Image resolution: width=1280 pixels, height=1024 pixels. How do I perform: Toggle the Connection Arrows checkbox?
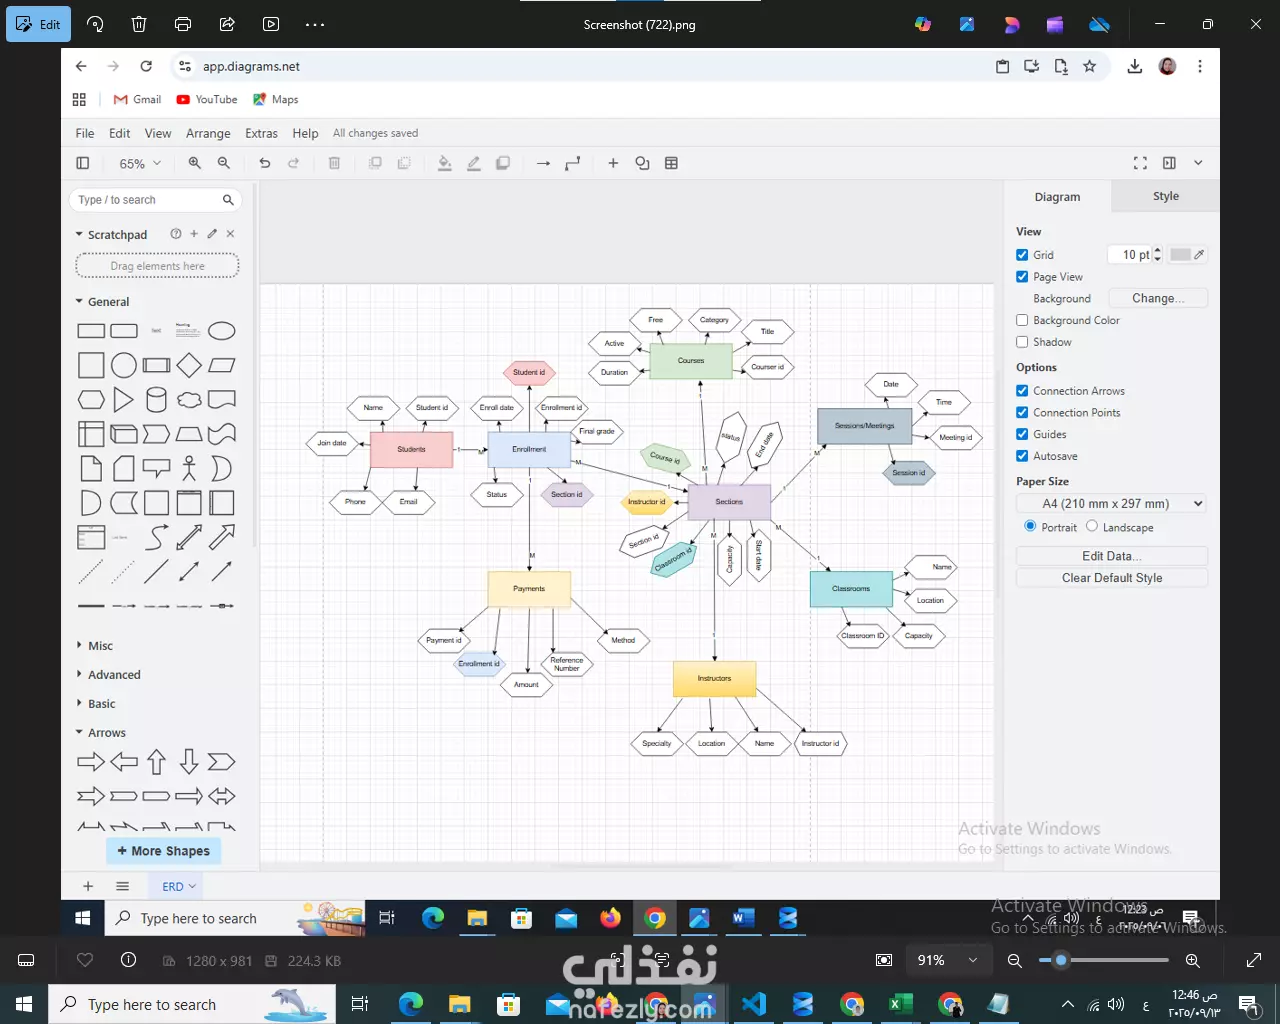[1022, 391]
